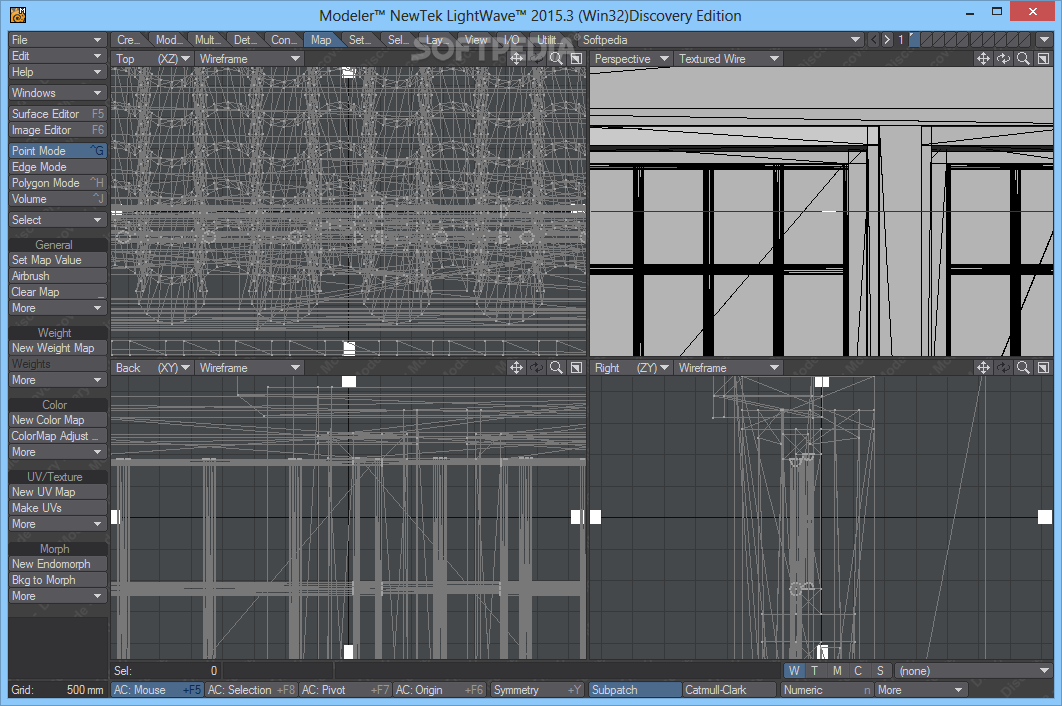1062x706 pixels.
Task: Click Airbrush tool button
Action: coord(58,276)
